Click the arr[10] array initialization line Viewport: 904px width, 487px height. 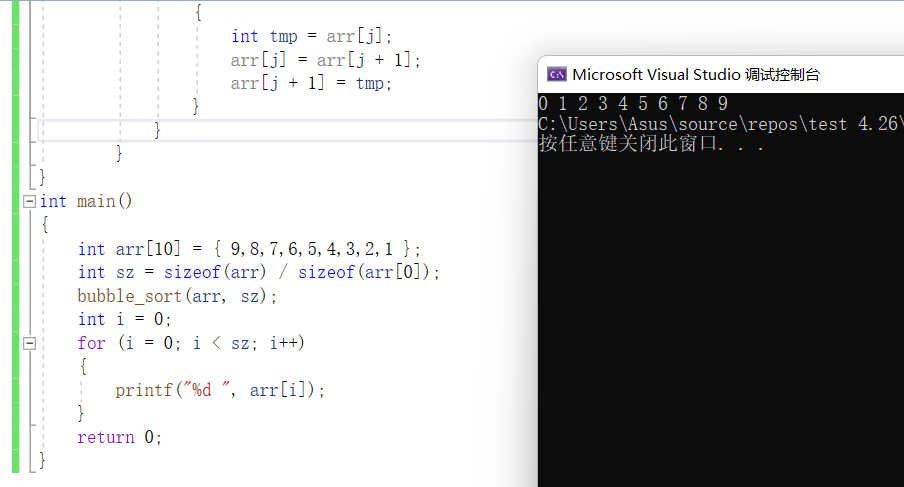(x=249, y=249)
